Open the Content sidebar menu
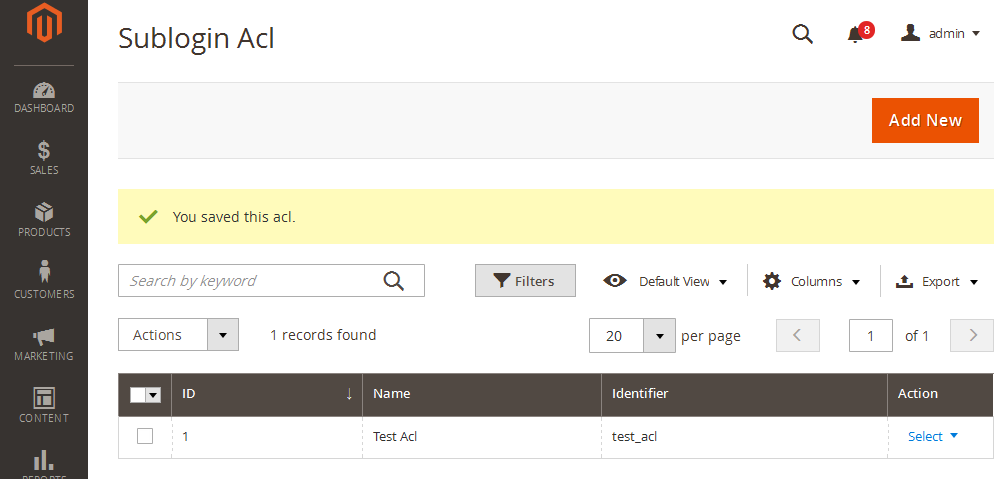Screen dimensions: 1000x479 44,406
